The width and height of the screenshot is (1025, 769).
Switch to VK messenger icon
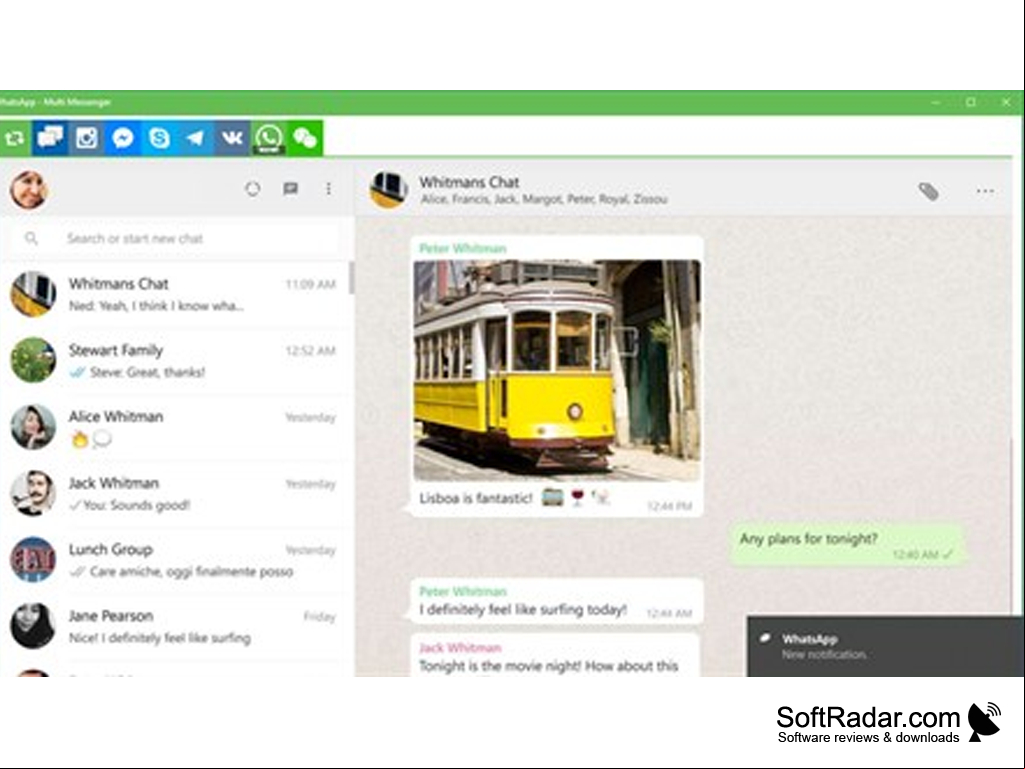232,138
